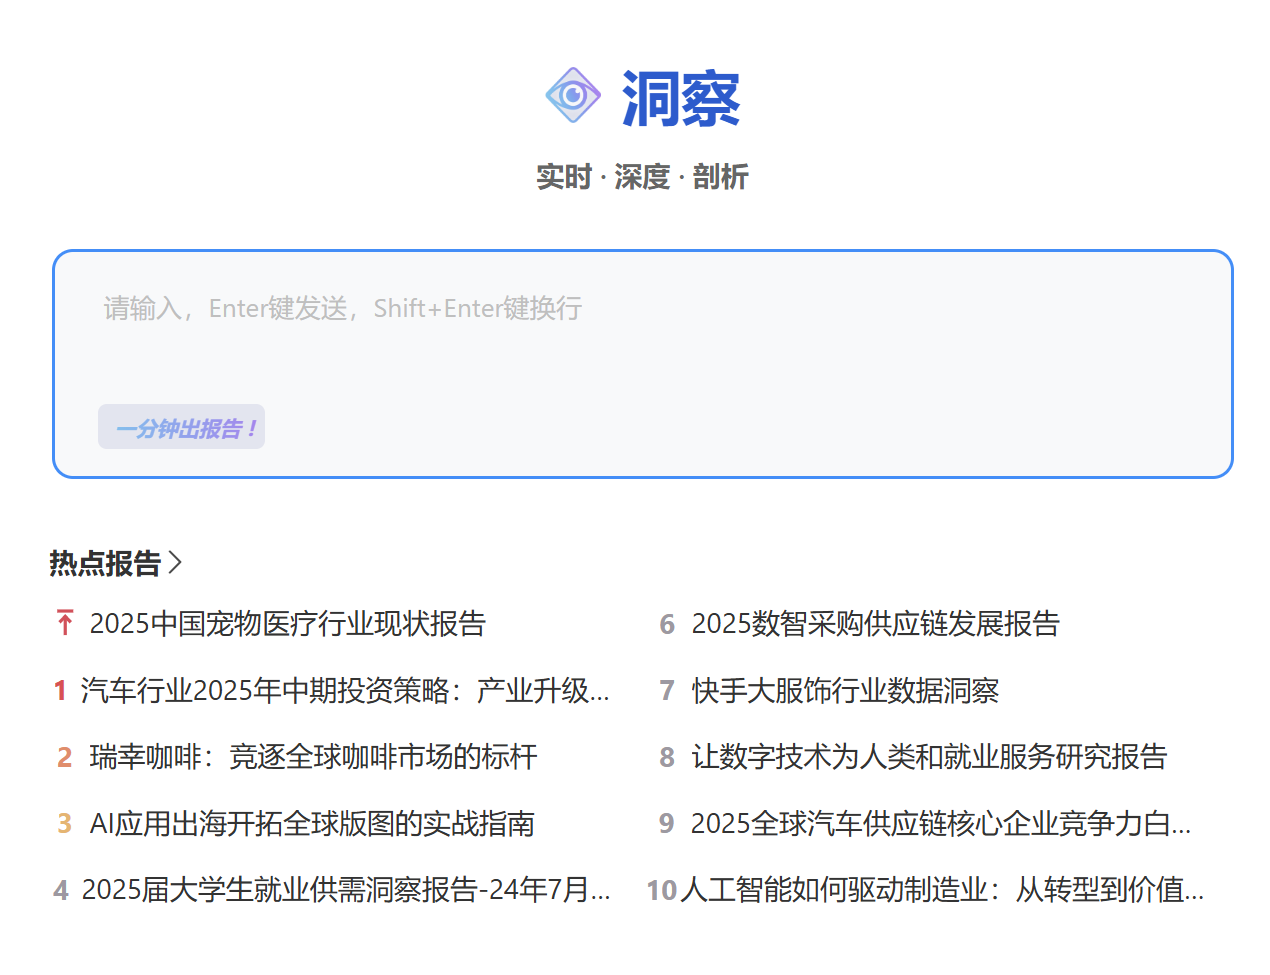
Task: Open 2025中国宠物医疗行业现状报告
Action: point(287,624)
